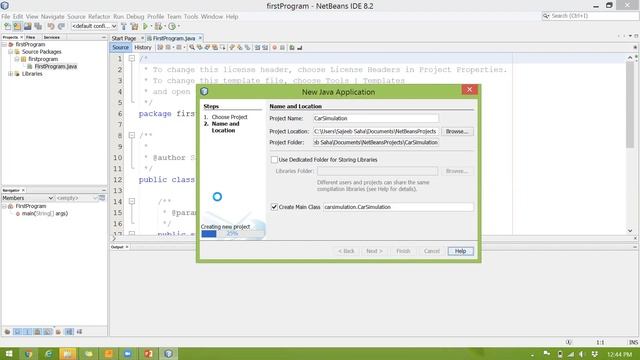
Task: Open Internet Explorer from the taskbar
Action: (49, 353)
